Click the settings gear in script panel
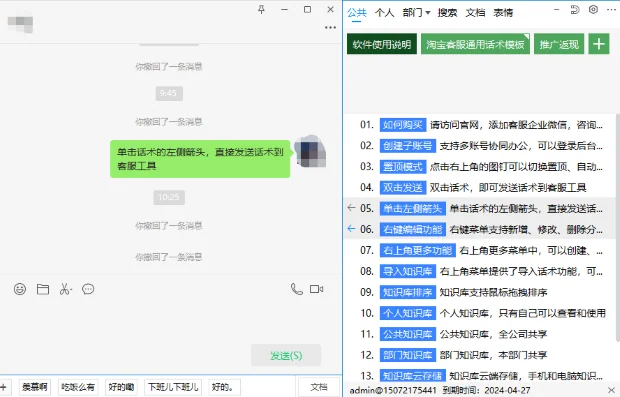 click(x=593, y=9)
